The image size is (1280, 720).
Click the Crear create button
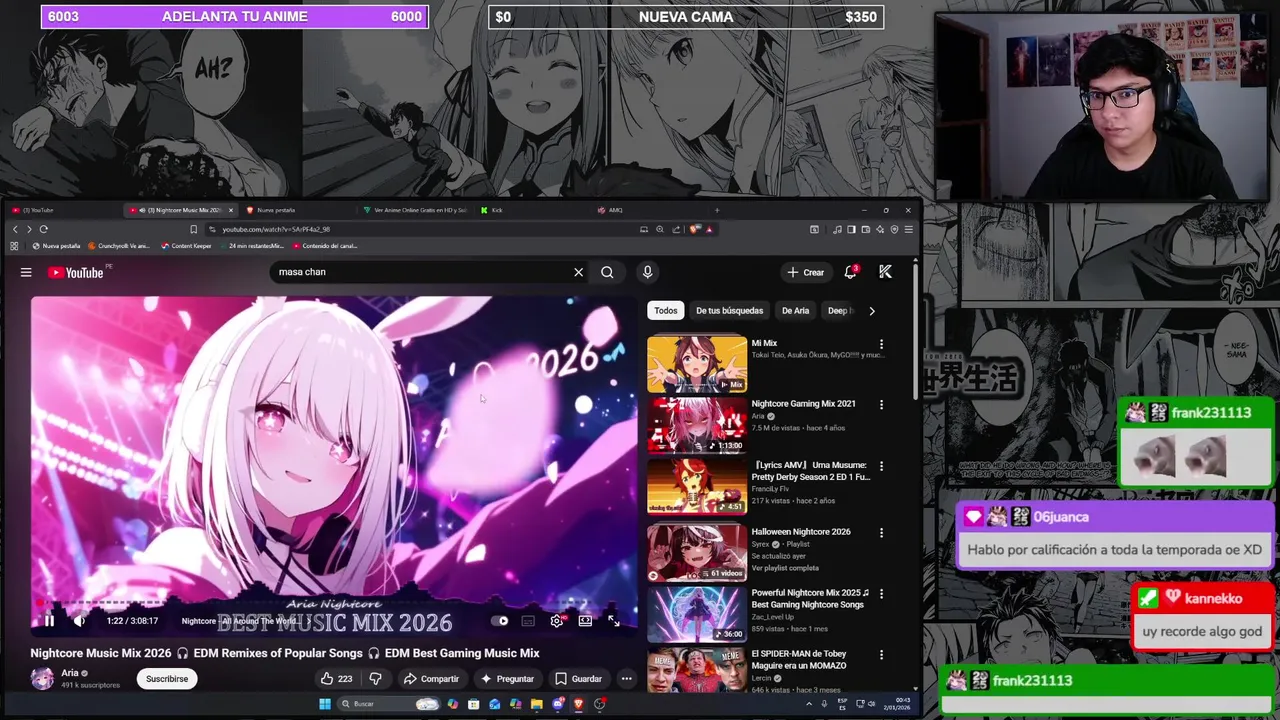pos(805,272)
